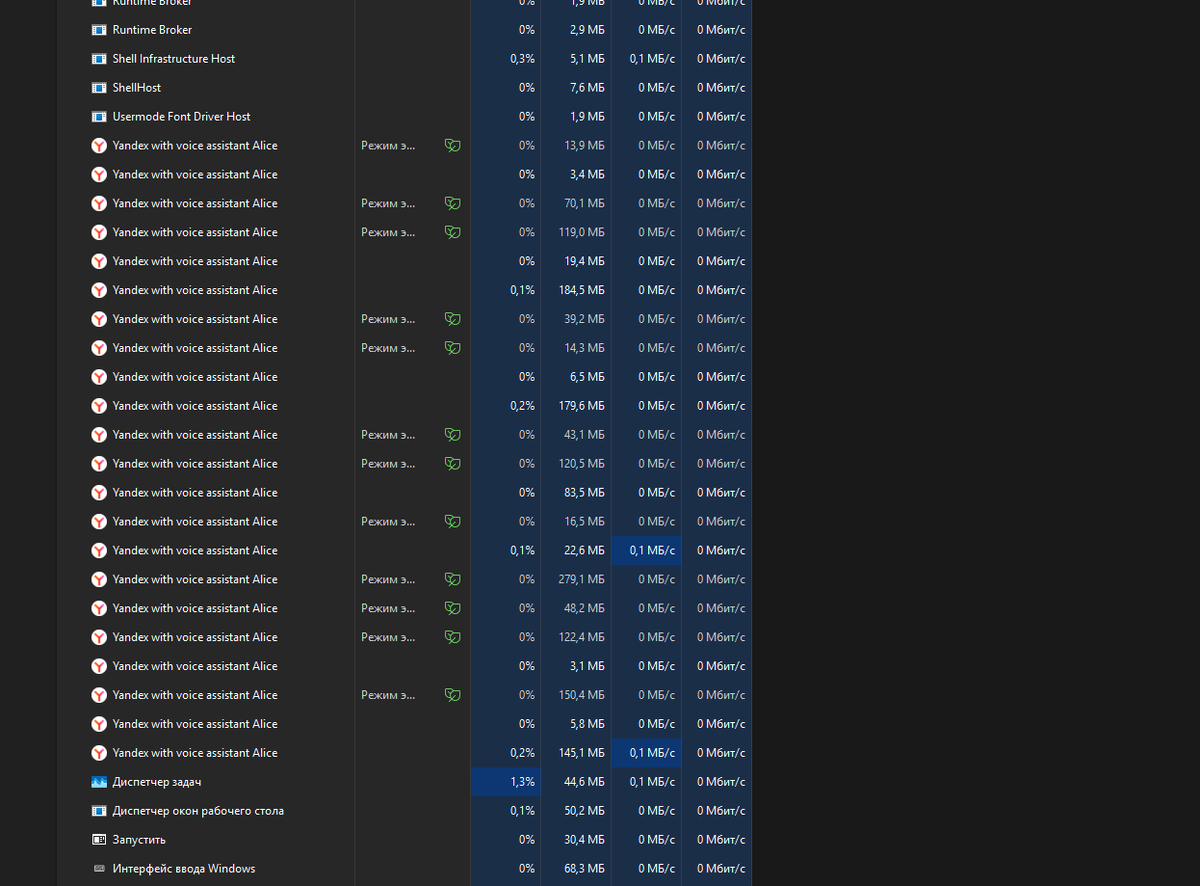Click the Yandex icon in the 179,6 МБ row
Image resolution: width=1200 pixels, height=886 pixels.
[99, 406]
